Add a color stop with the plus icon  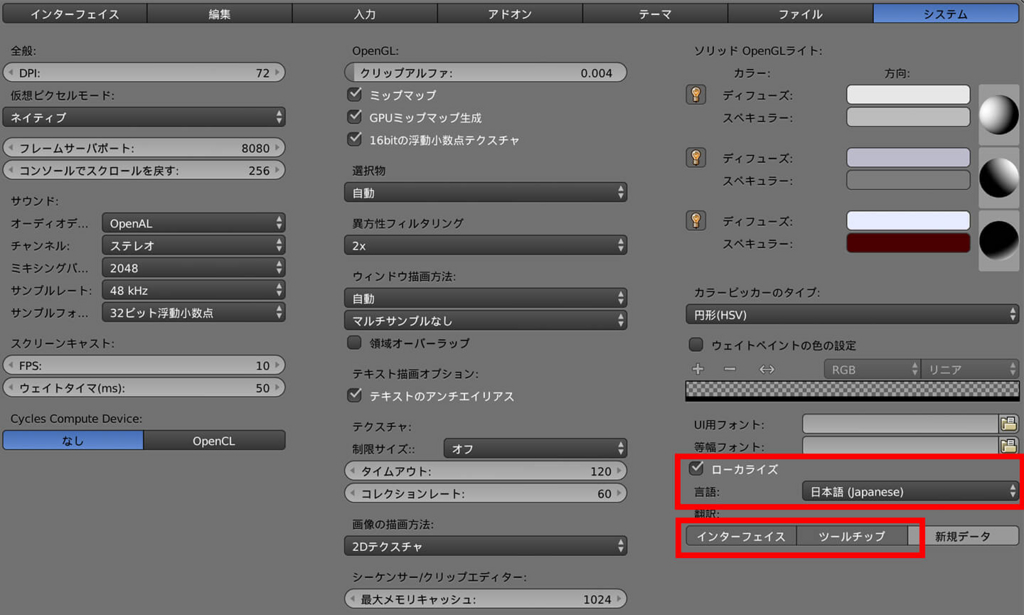pyautogui.click(x=697, y=369)
